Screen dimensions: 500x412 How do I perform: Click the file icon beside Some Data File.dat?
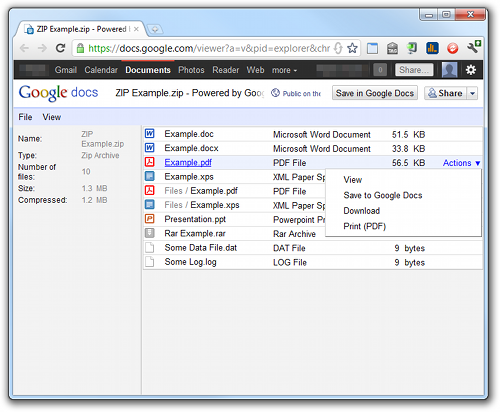[150, 247]
